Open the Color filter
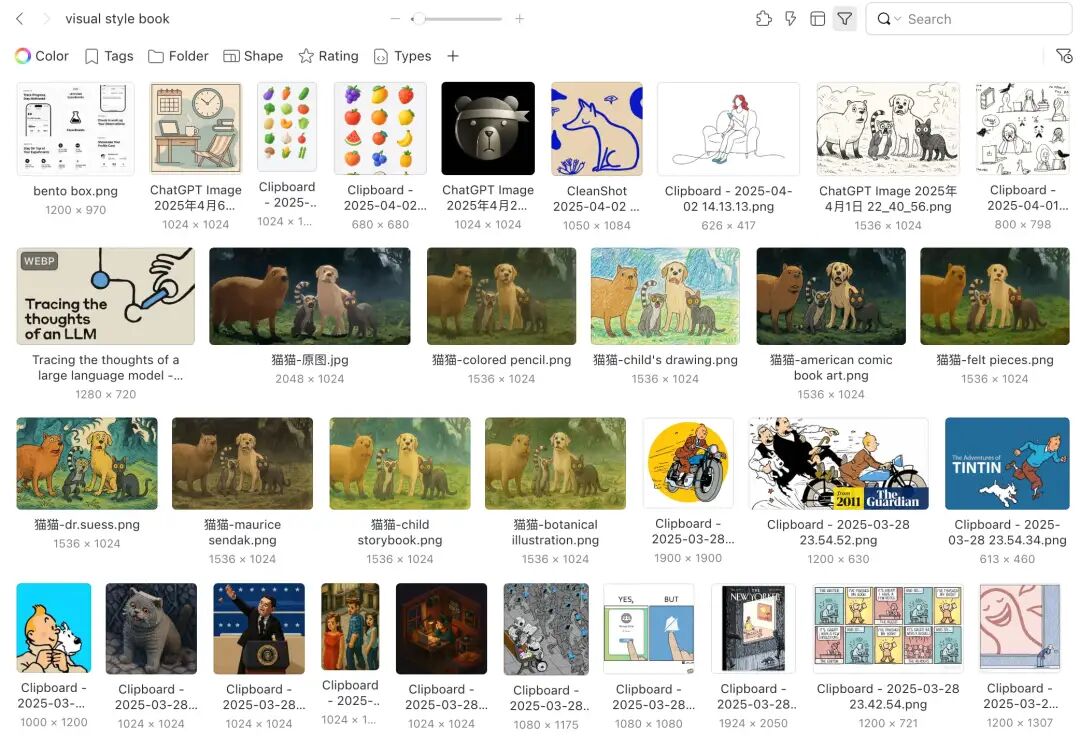This screenshot has height=750, width=1080. 42,56
